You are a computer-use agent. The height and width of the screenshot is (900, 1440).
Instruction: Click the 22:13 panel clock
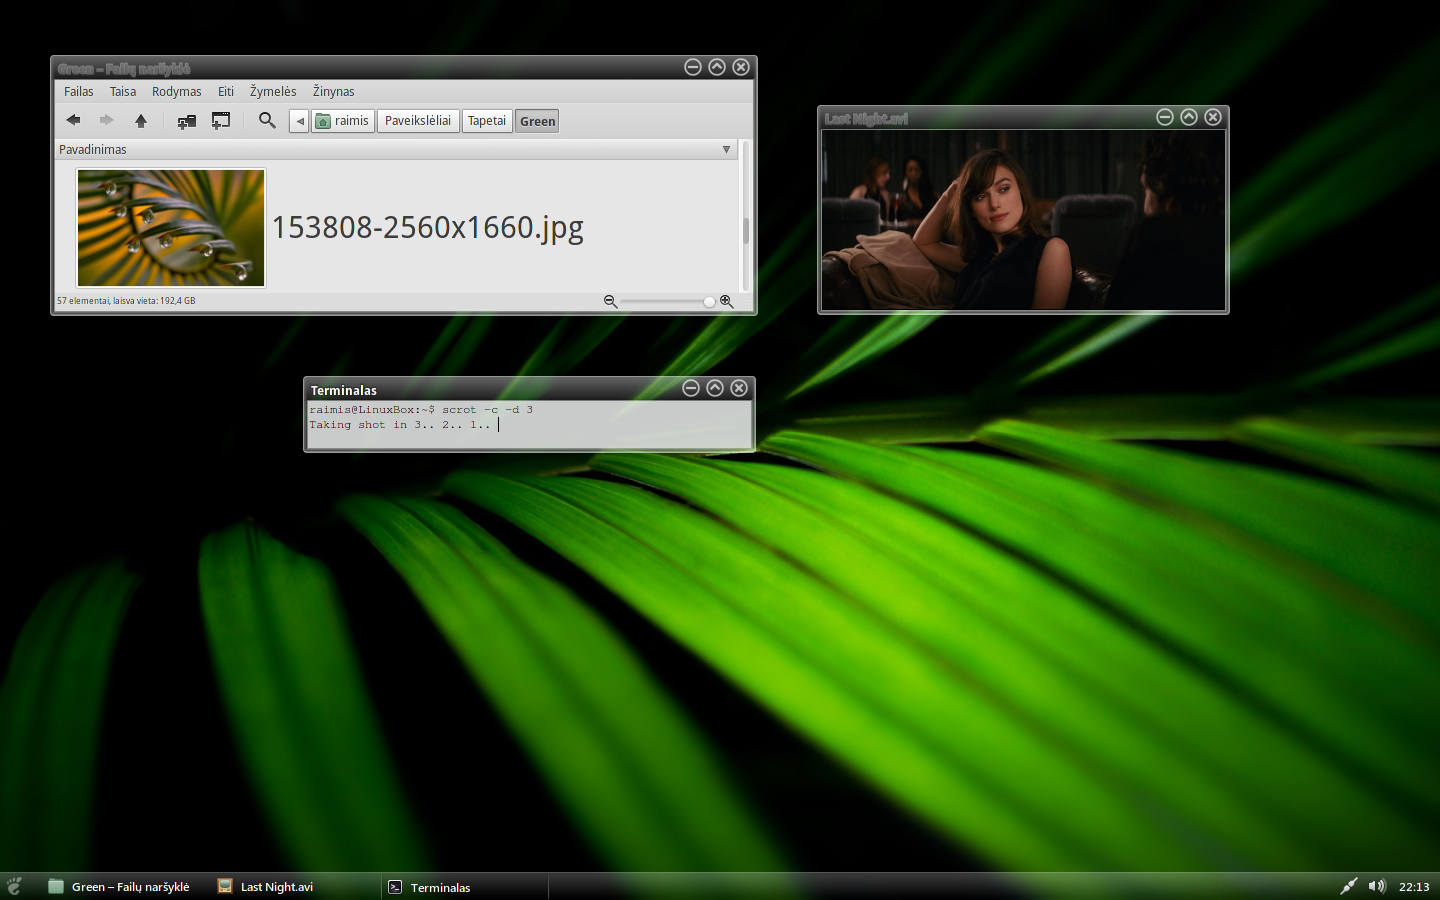pyautogui.click(x=1414, y=887)
